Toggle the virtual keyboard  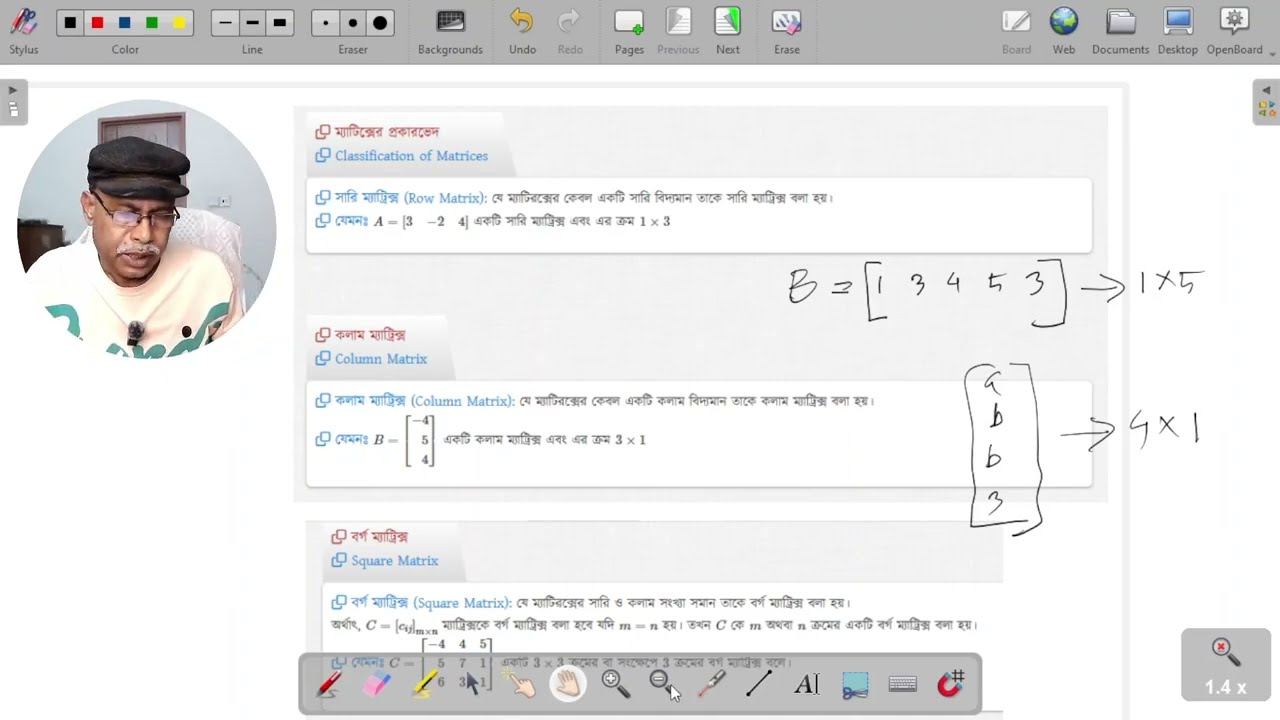point(903,684)
